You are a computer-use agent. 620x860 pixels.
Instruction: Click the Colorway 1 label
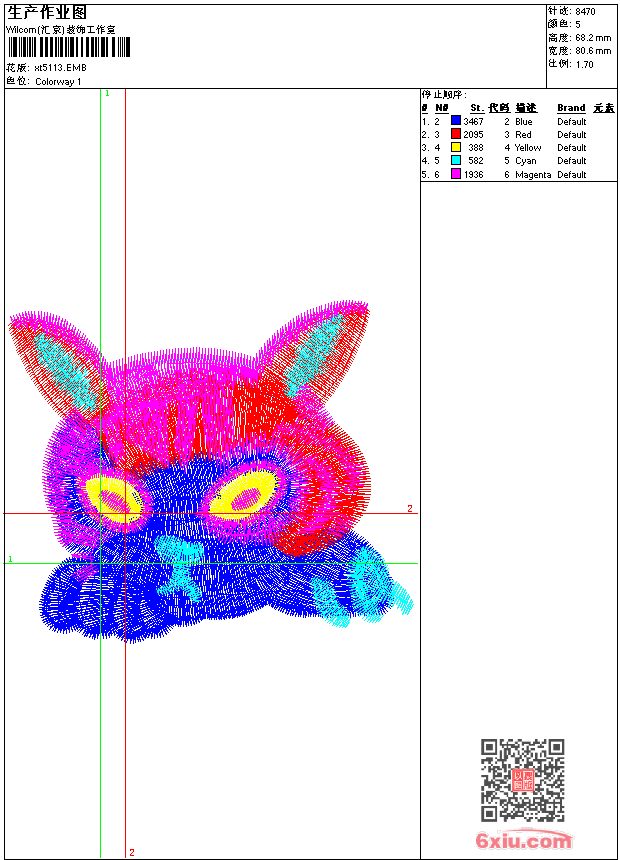point(58,82)
